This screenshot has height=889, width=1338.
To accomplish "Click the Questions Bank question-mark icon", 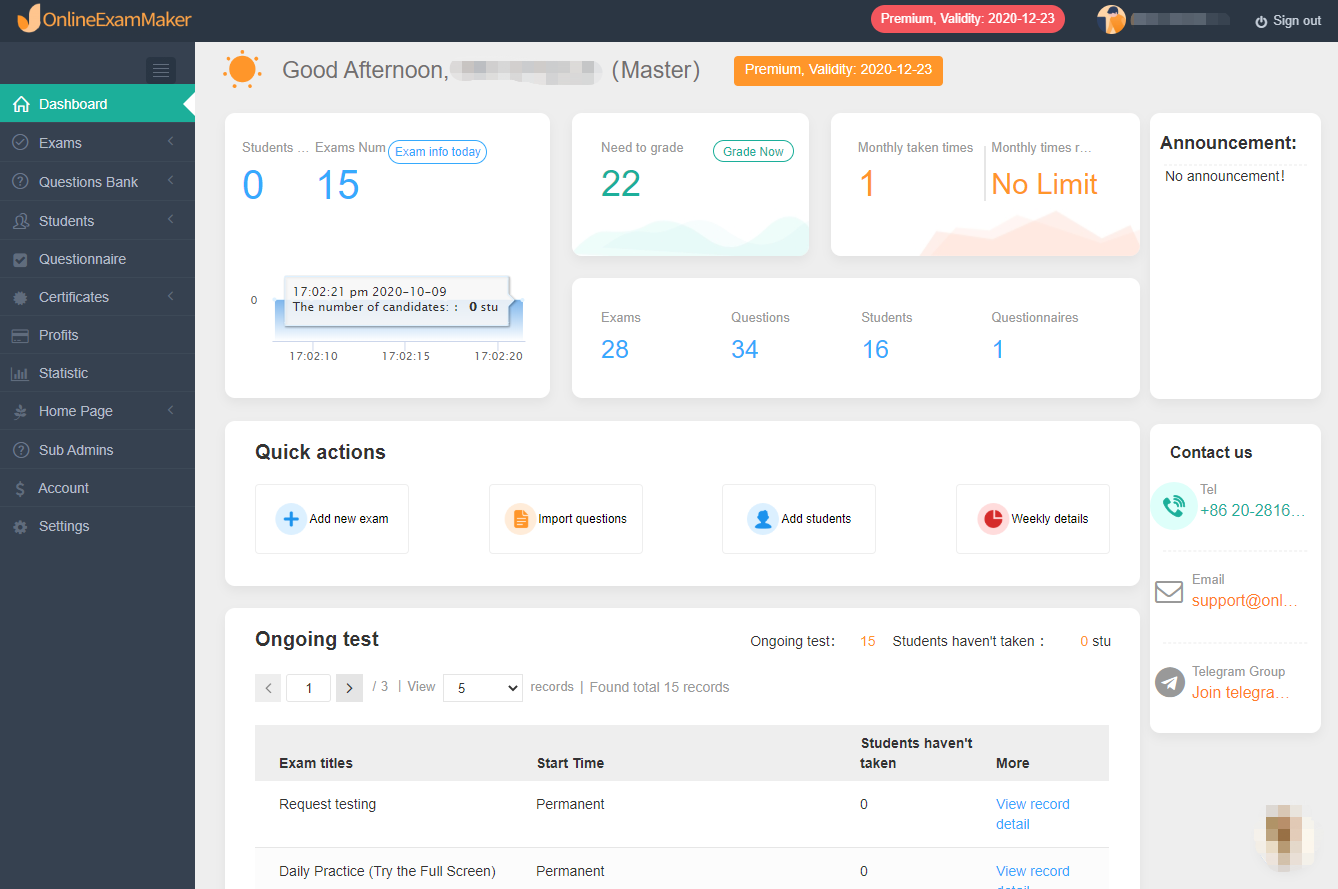I will click(20, 182).
